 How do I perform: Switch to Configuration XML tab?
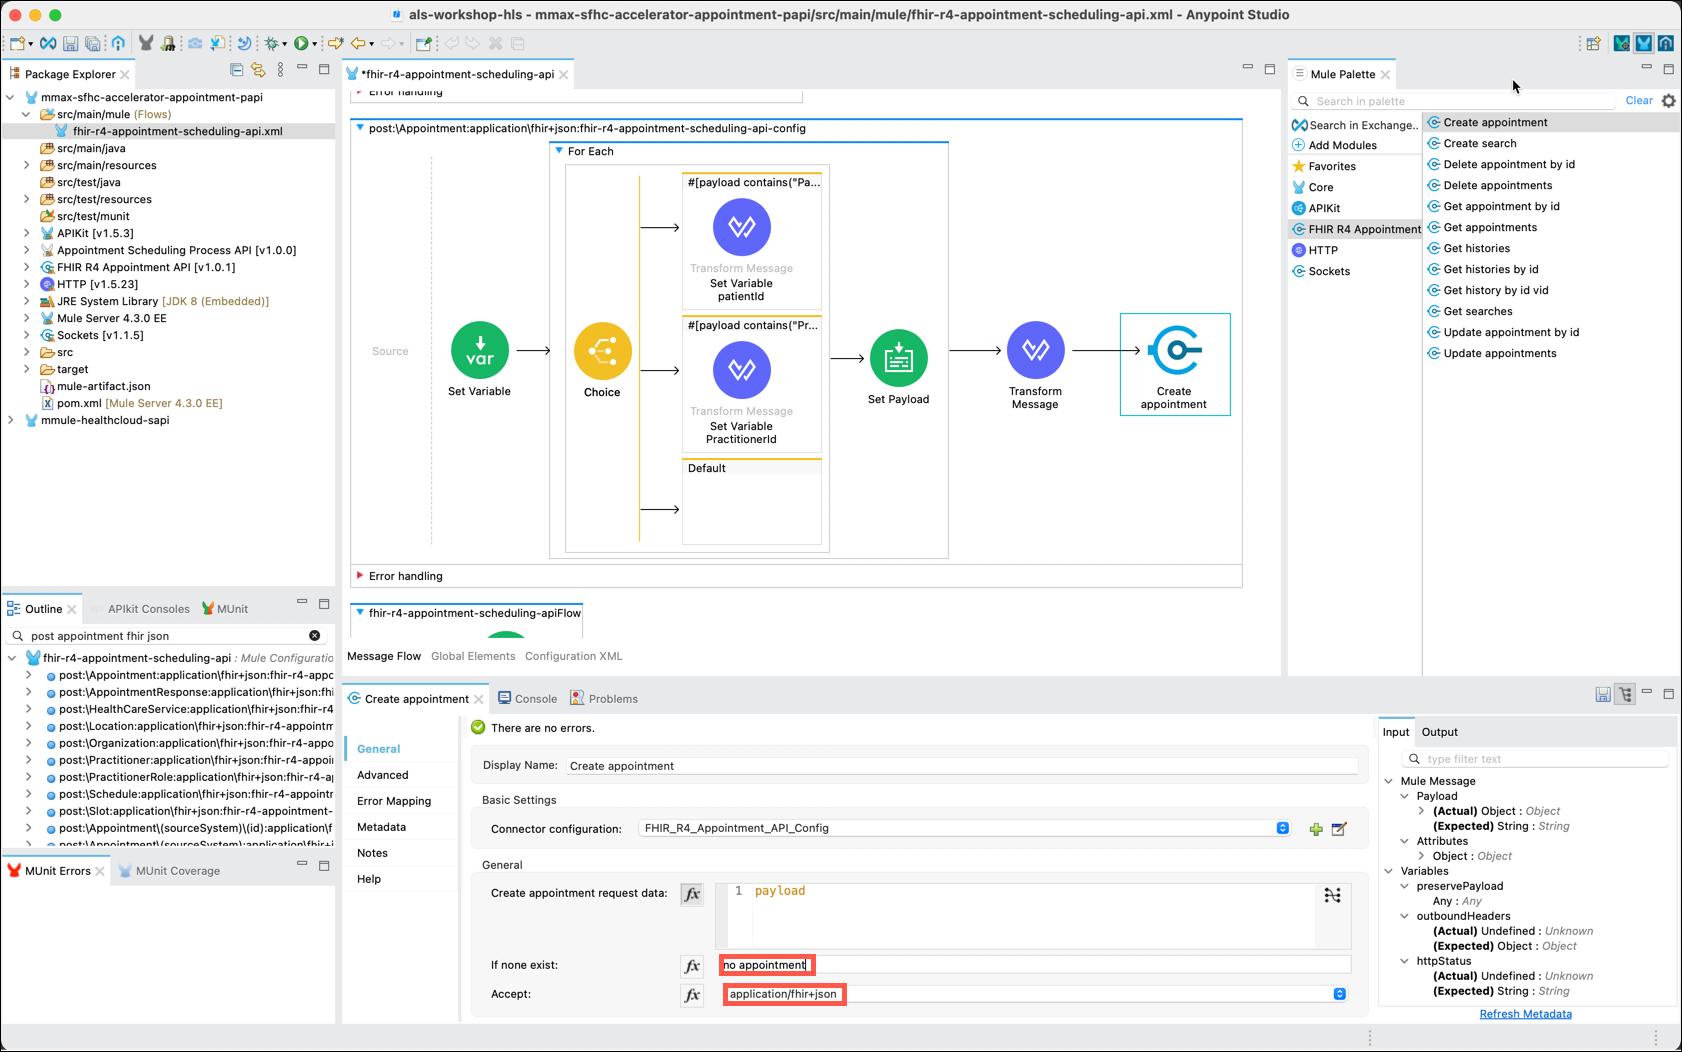(573, 656)
